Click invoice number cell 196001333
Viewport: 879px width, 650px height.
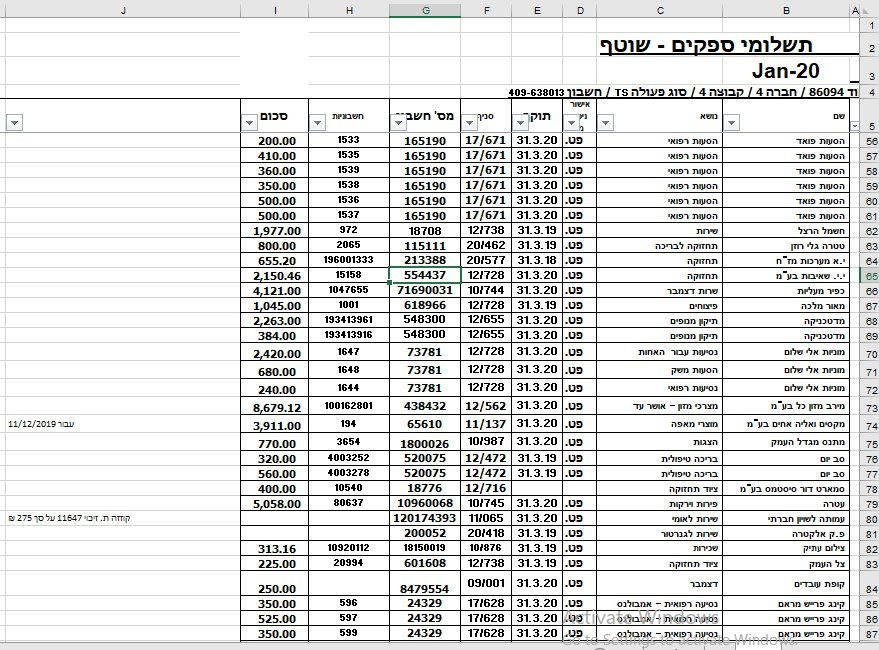pyautogui.click(x=348, y=260)
